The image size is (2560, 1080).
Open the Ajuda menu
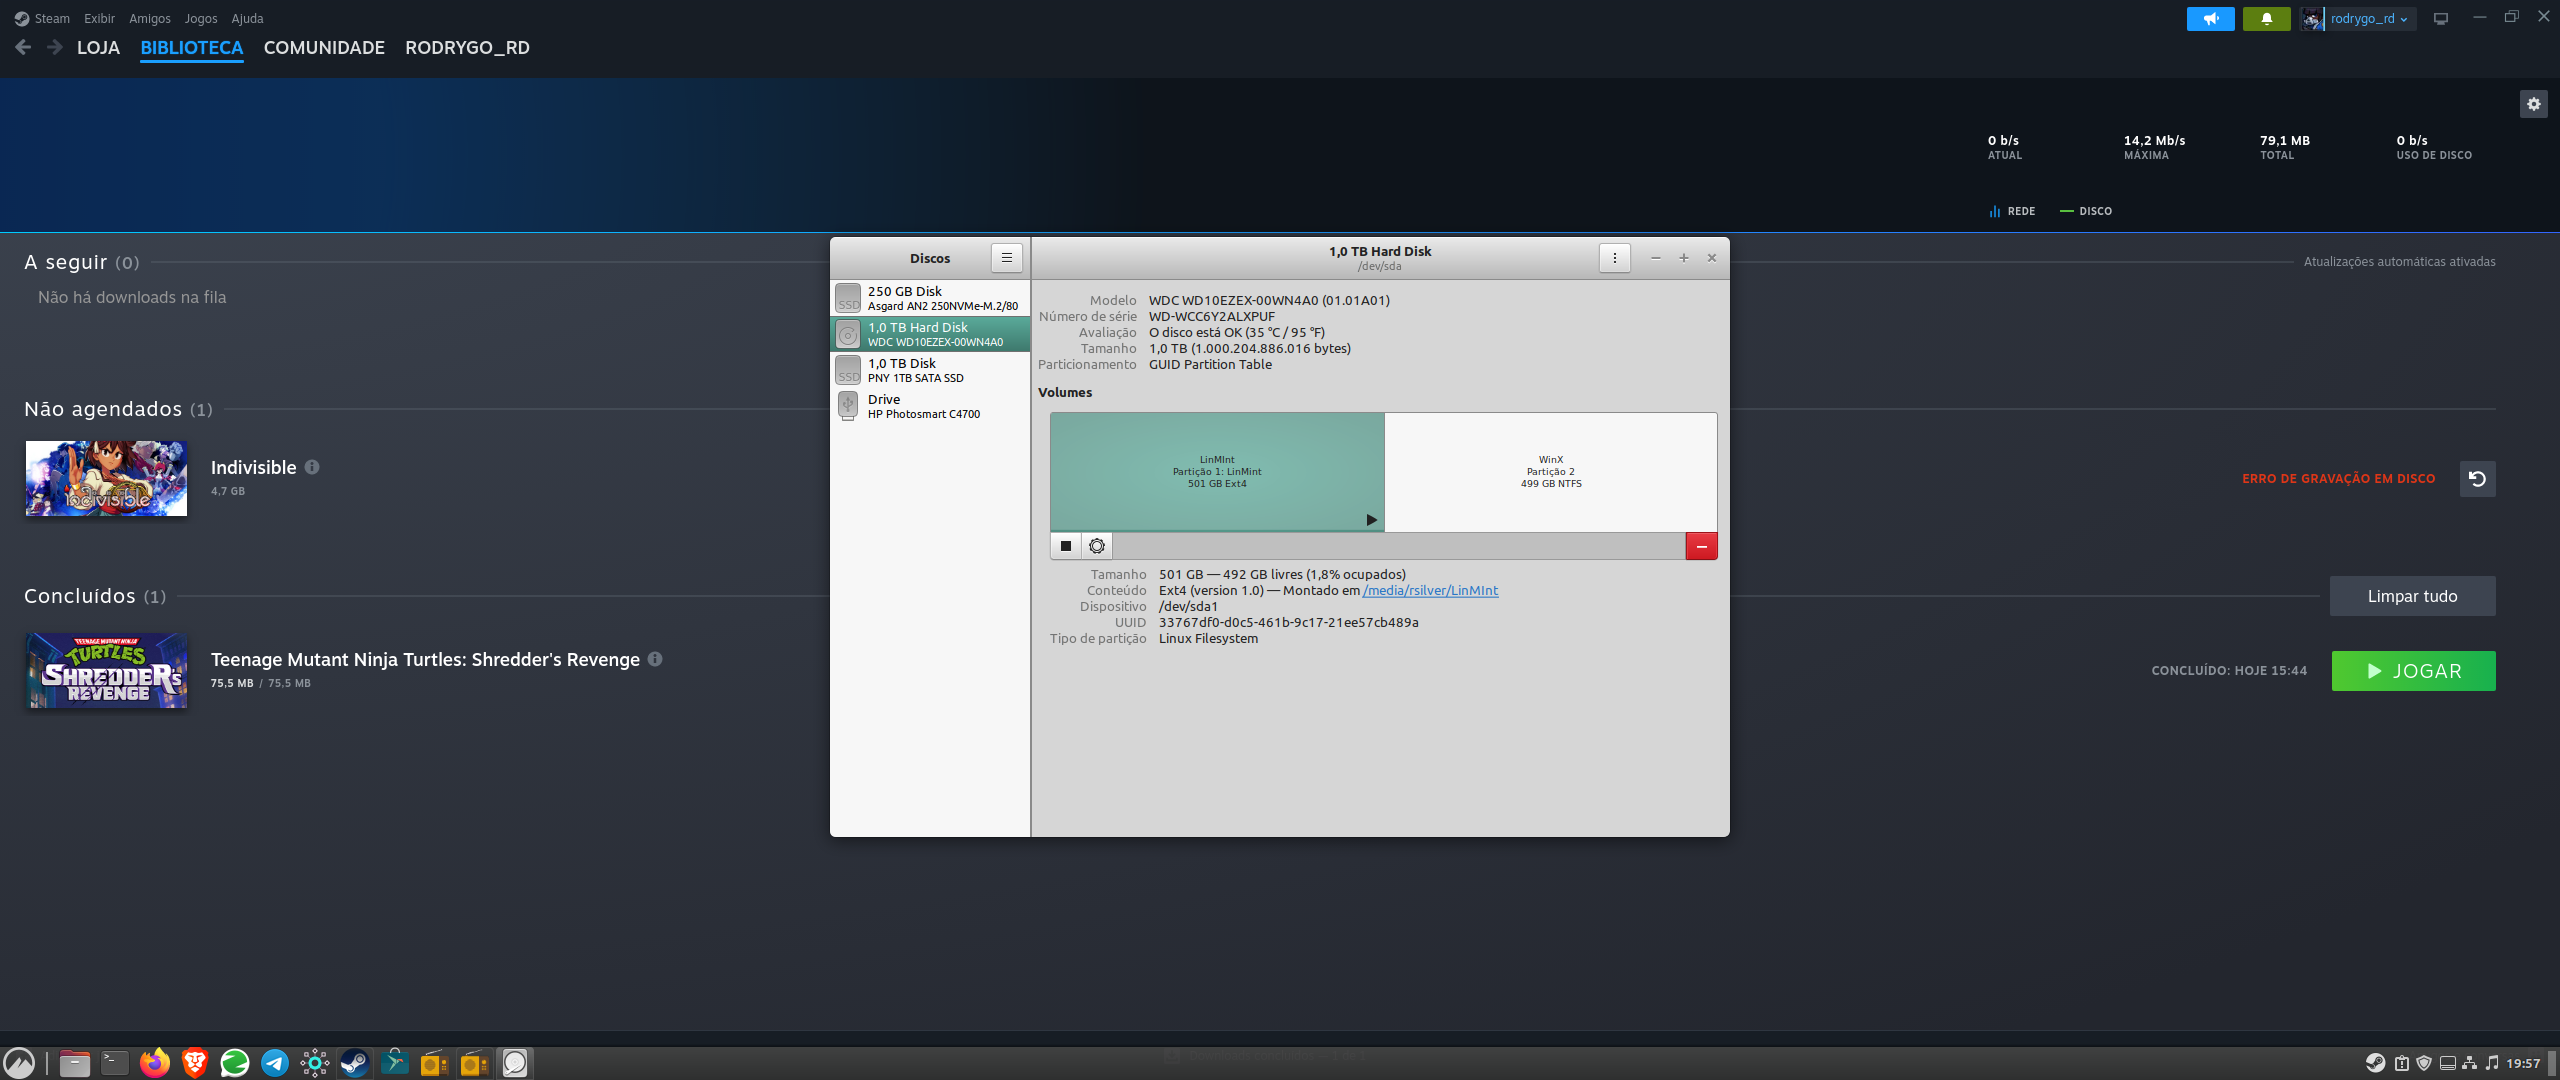tap(247, 18)
